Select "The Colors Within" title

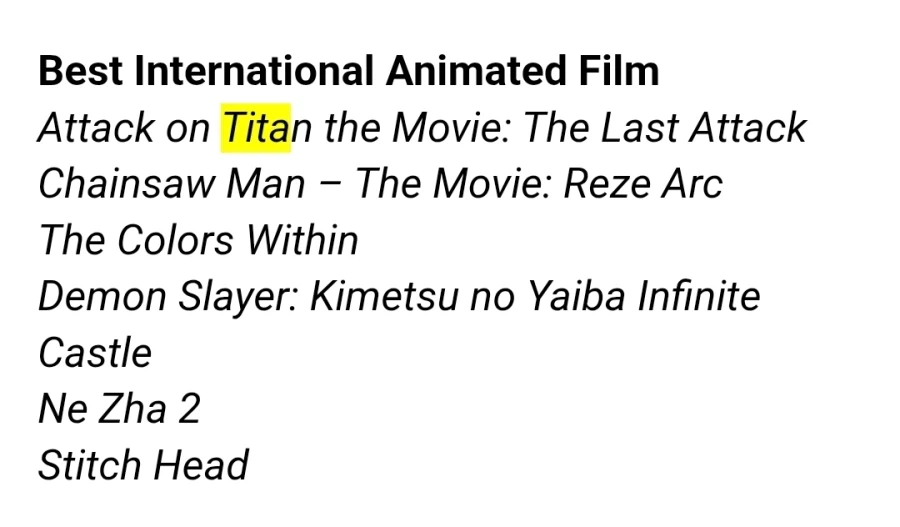197,240
